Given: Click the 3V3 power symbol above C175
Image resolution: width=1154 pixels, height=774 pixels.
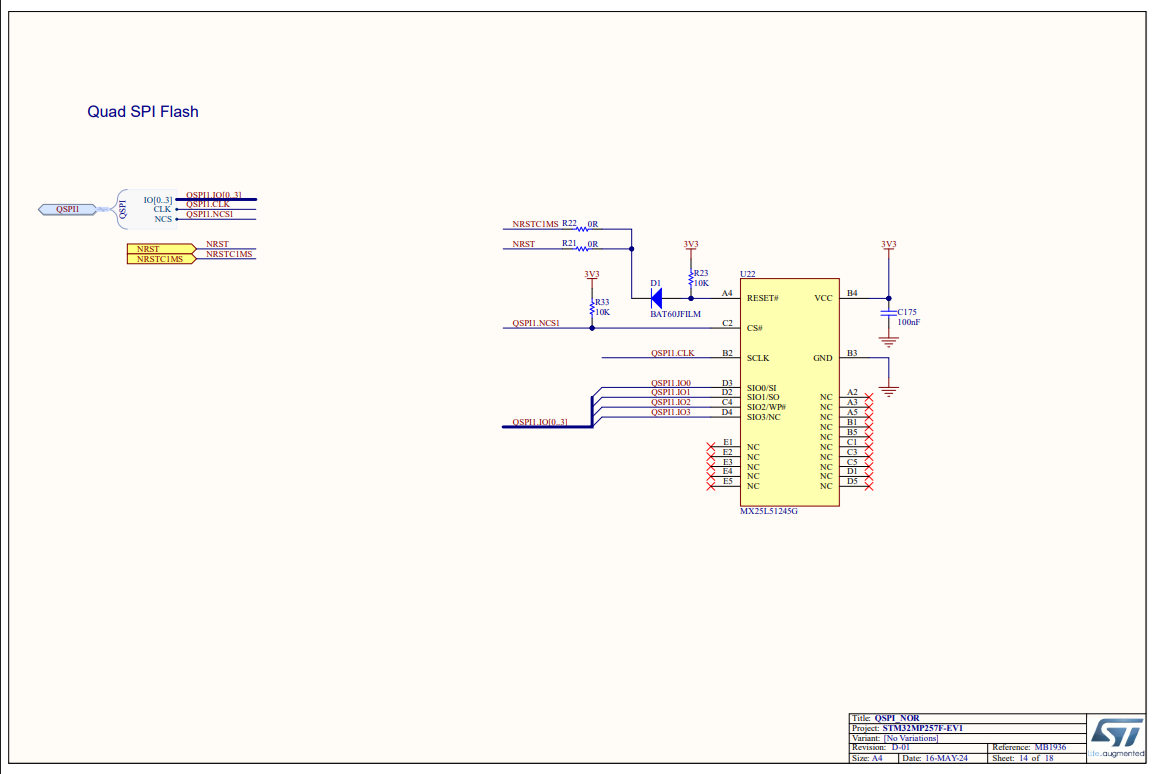Looking at the screenshot, I should click(888, 245).
